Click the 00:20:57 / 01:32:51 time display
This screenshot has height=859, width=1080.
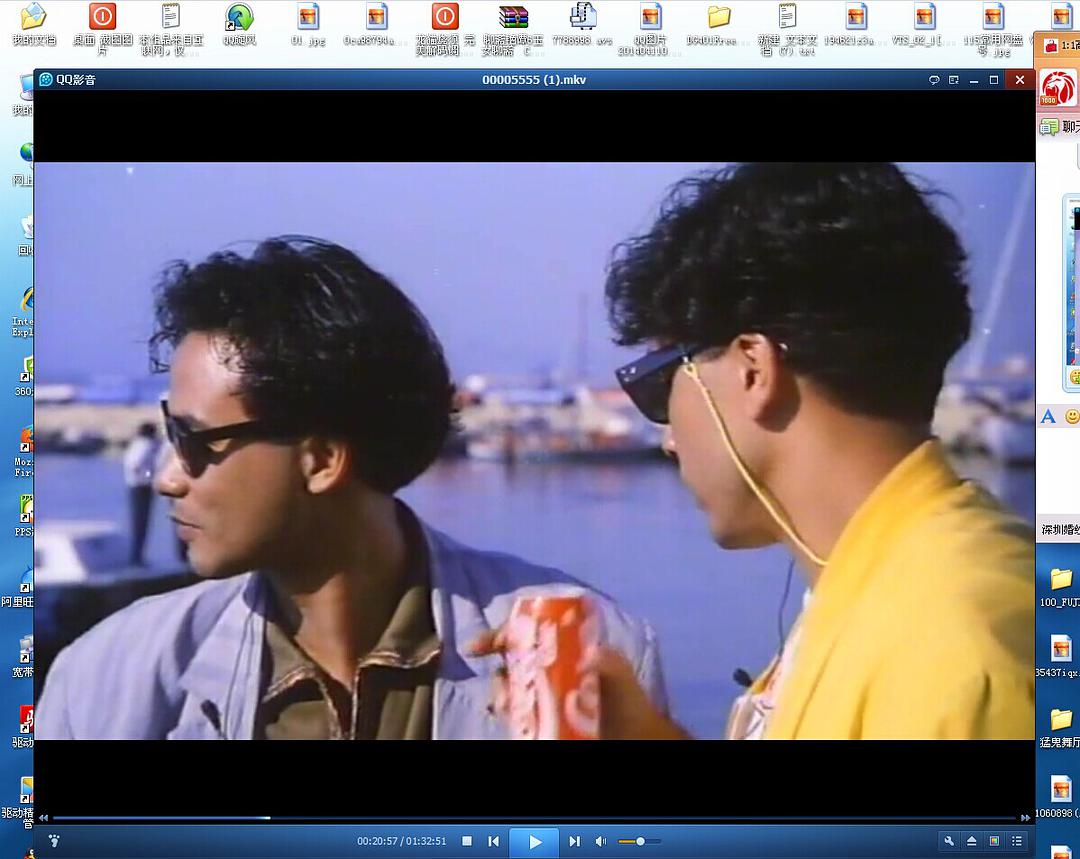(x=402, y=841)
